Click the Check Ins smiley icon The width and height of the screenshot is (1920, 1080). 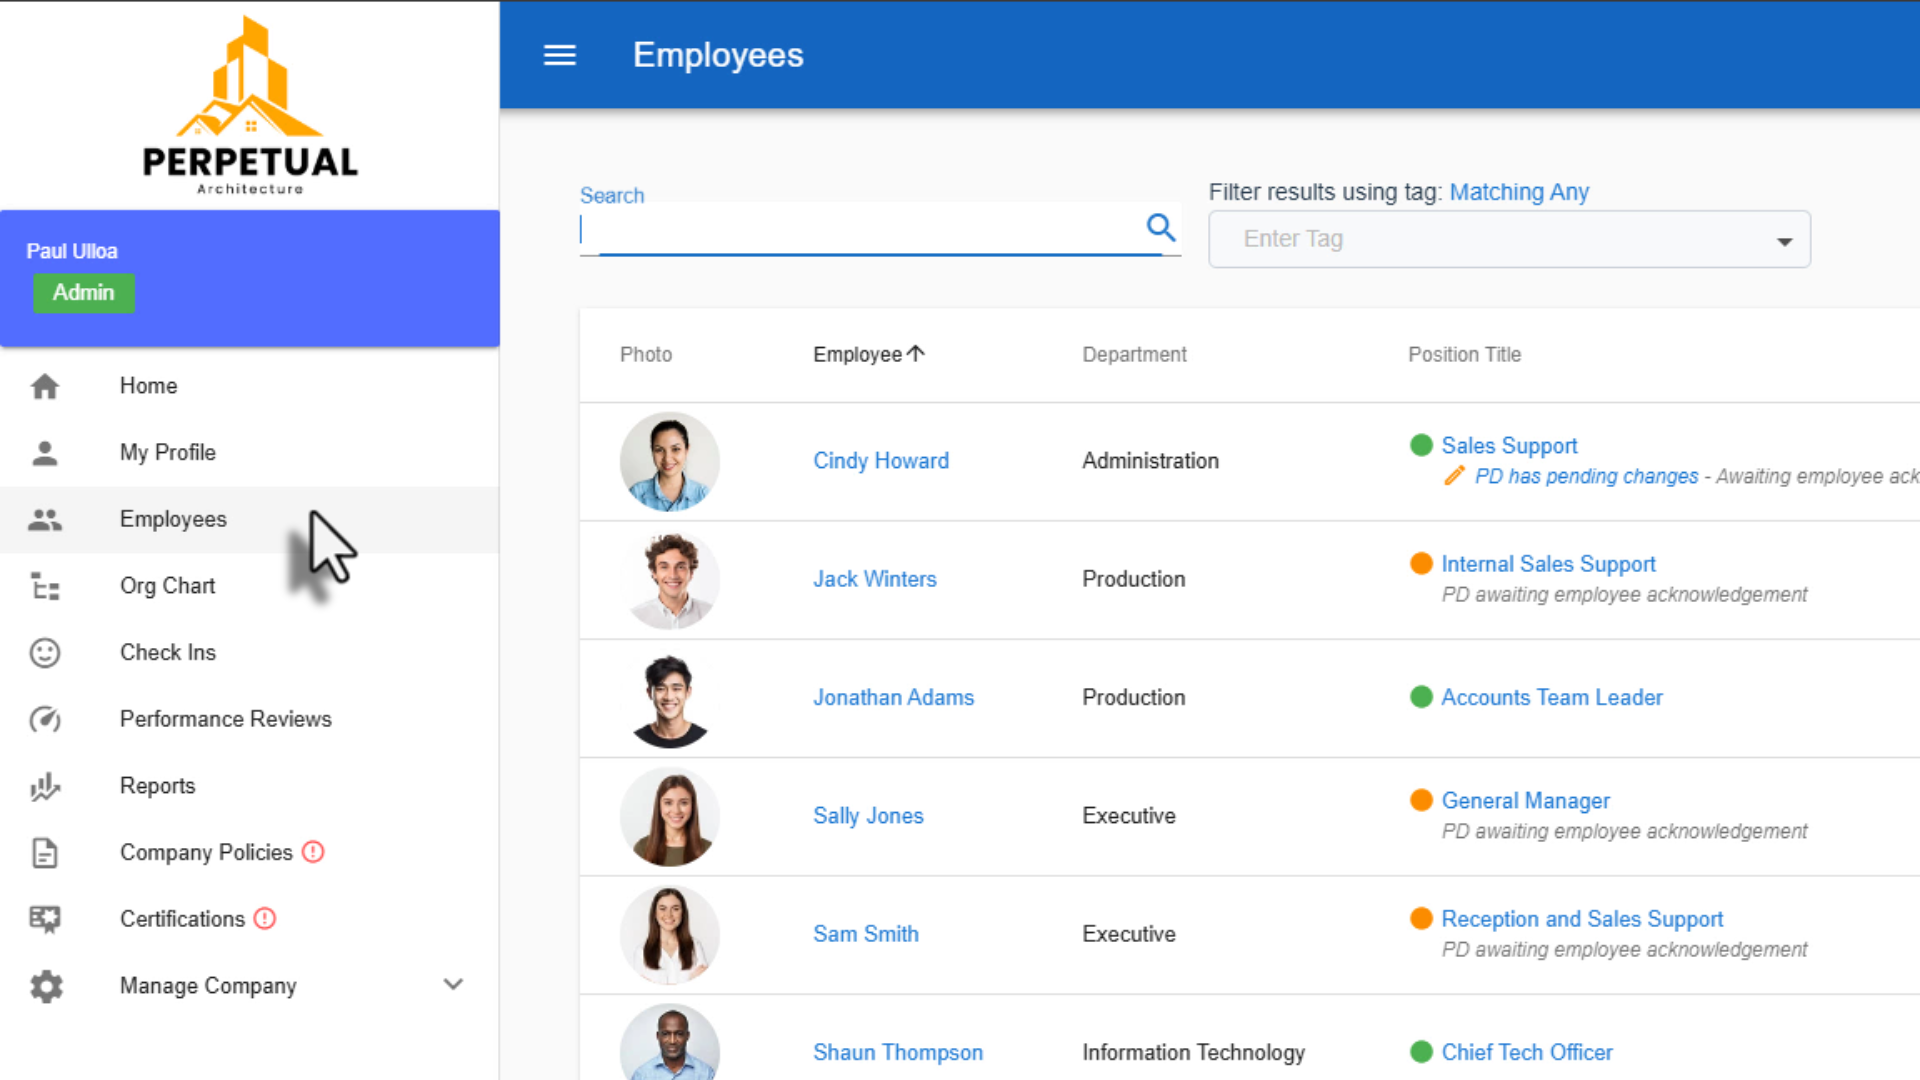click(45, 653)
